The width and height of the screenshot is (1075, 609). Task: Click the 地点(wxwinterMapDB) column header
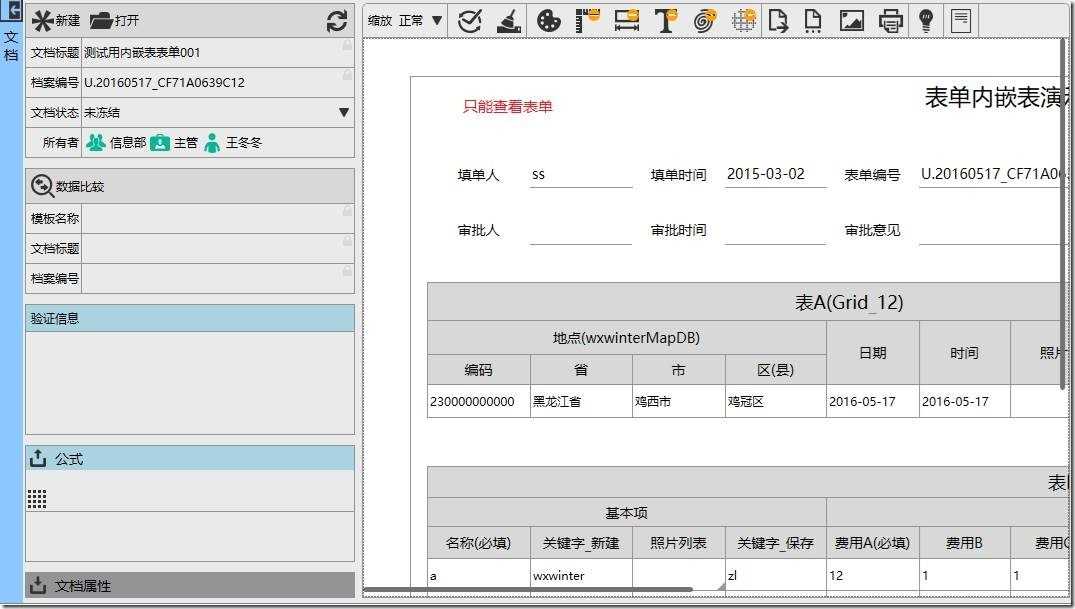tap(627, 338)
